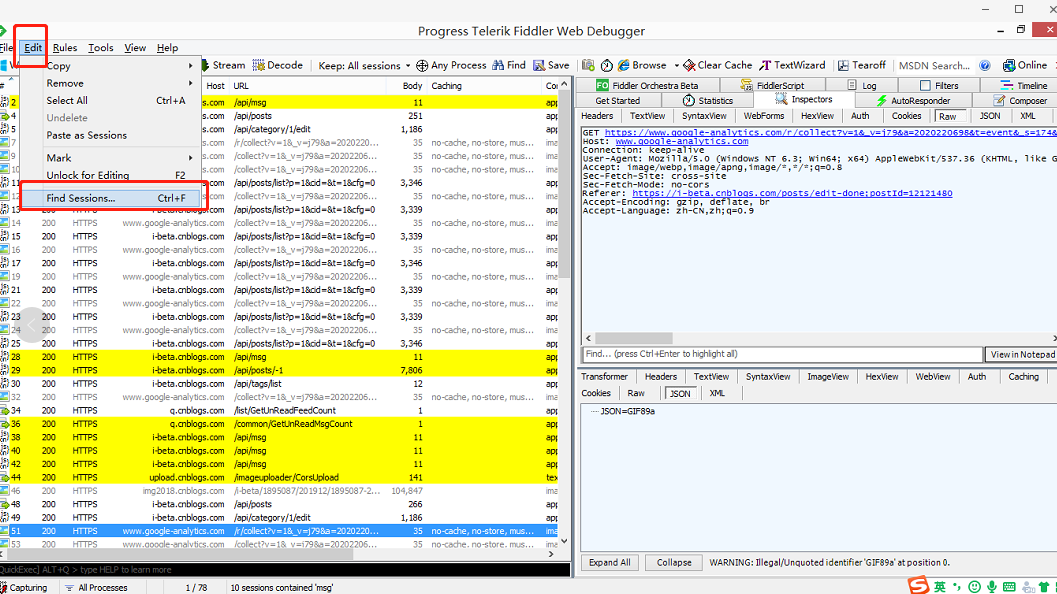Open the Keep: All sessions dropdown
Screen dimensions: 1057x594
[x=364, y=65]
